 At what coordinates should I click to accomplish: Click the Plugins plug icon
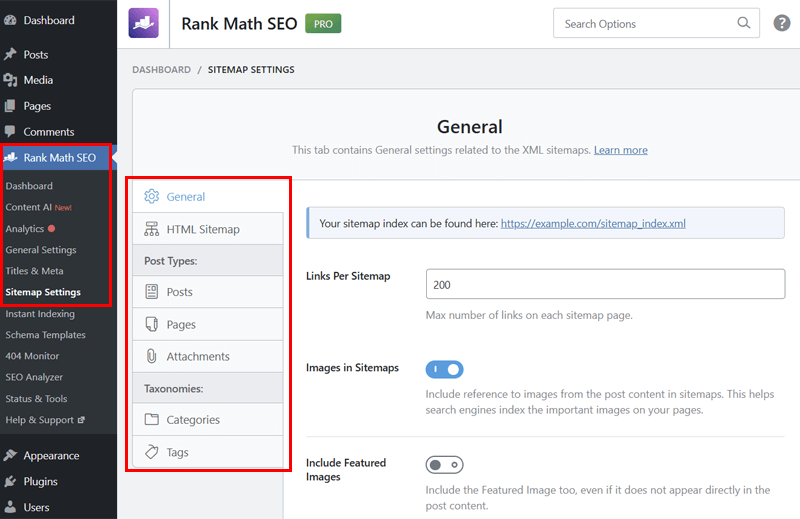pyautogui.click(x=10, y=481)
